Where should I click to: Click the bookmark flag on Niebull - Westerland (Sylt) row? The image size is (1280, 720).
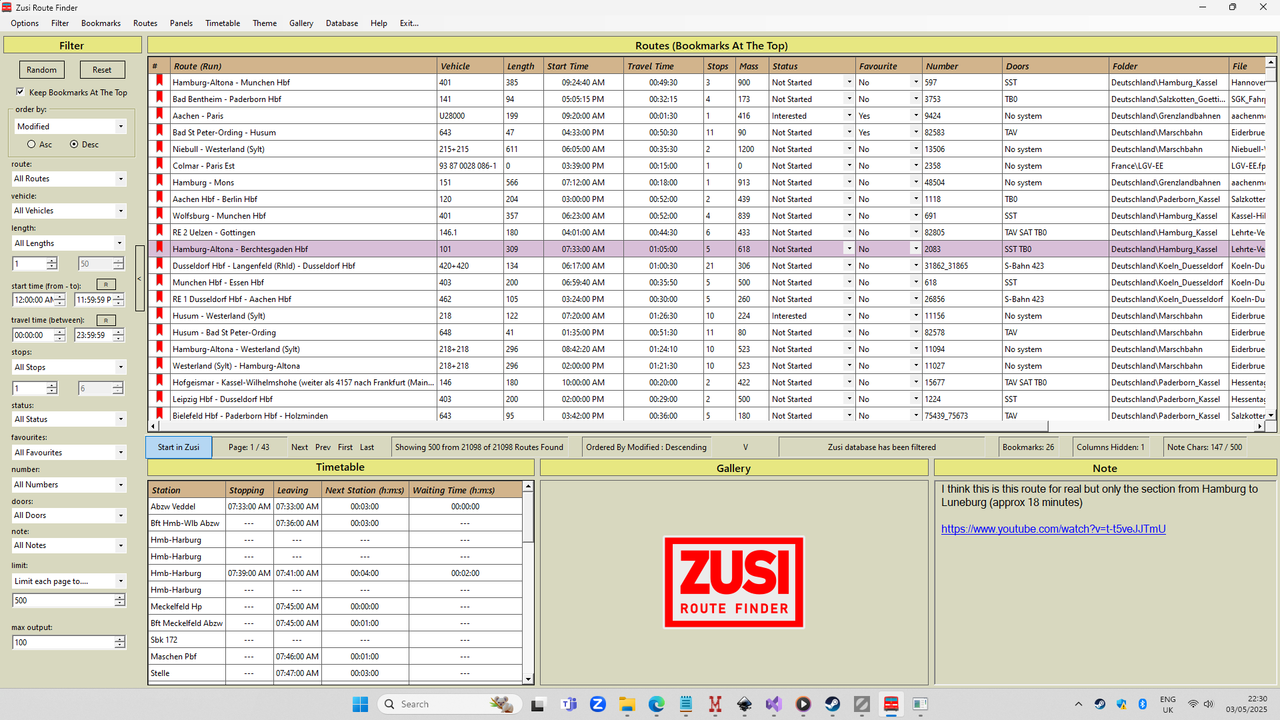(158, 149)
